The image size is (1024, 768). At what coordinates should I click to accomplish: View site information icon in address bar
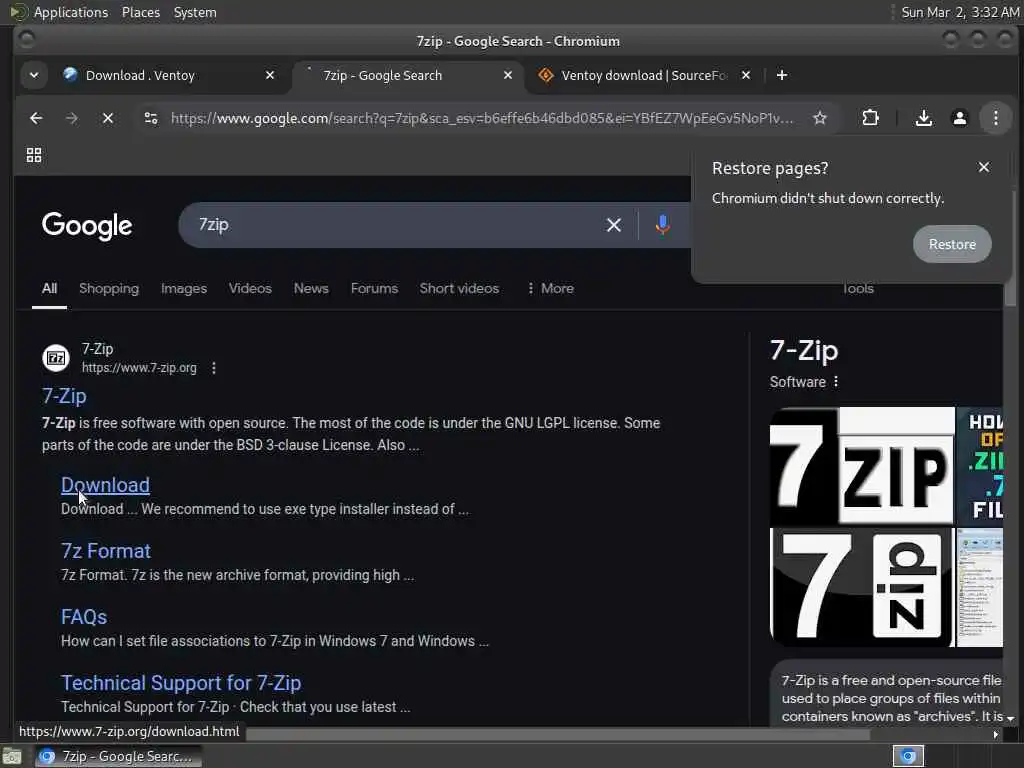(151, 118)
